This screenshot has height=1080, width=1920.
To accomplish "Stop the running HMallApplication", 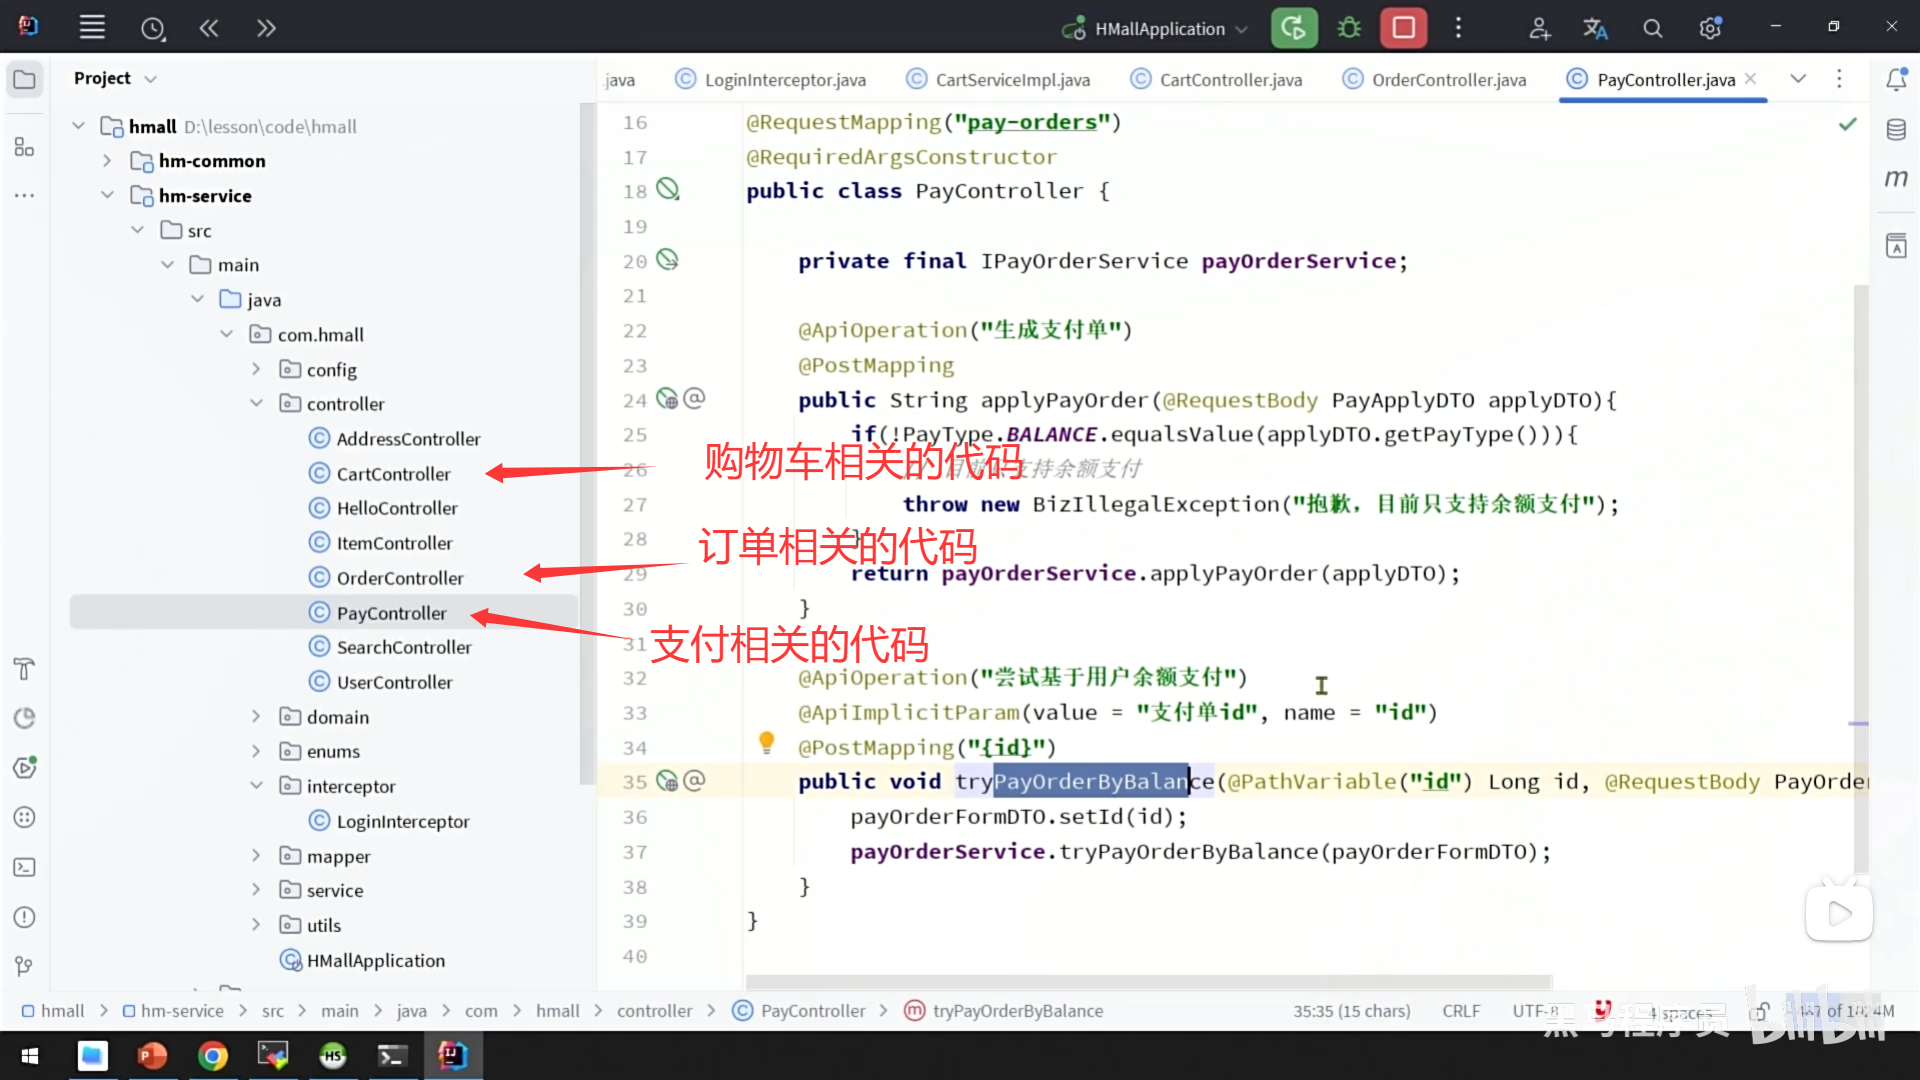I will click(1403, 28).
